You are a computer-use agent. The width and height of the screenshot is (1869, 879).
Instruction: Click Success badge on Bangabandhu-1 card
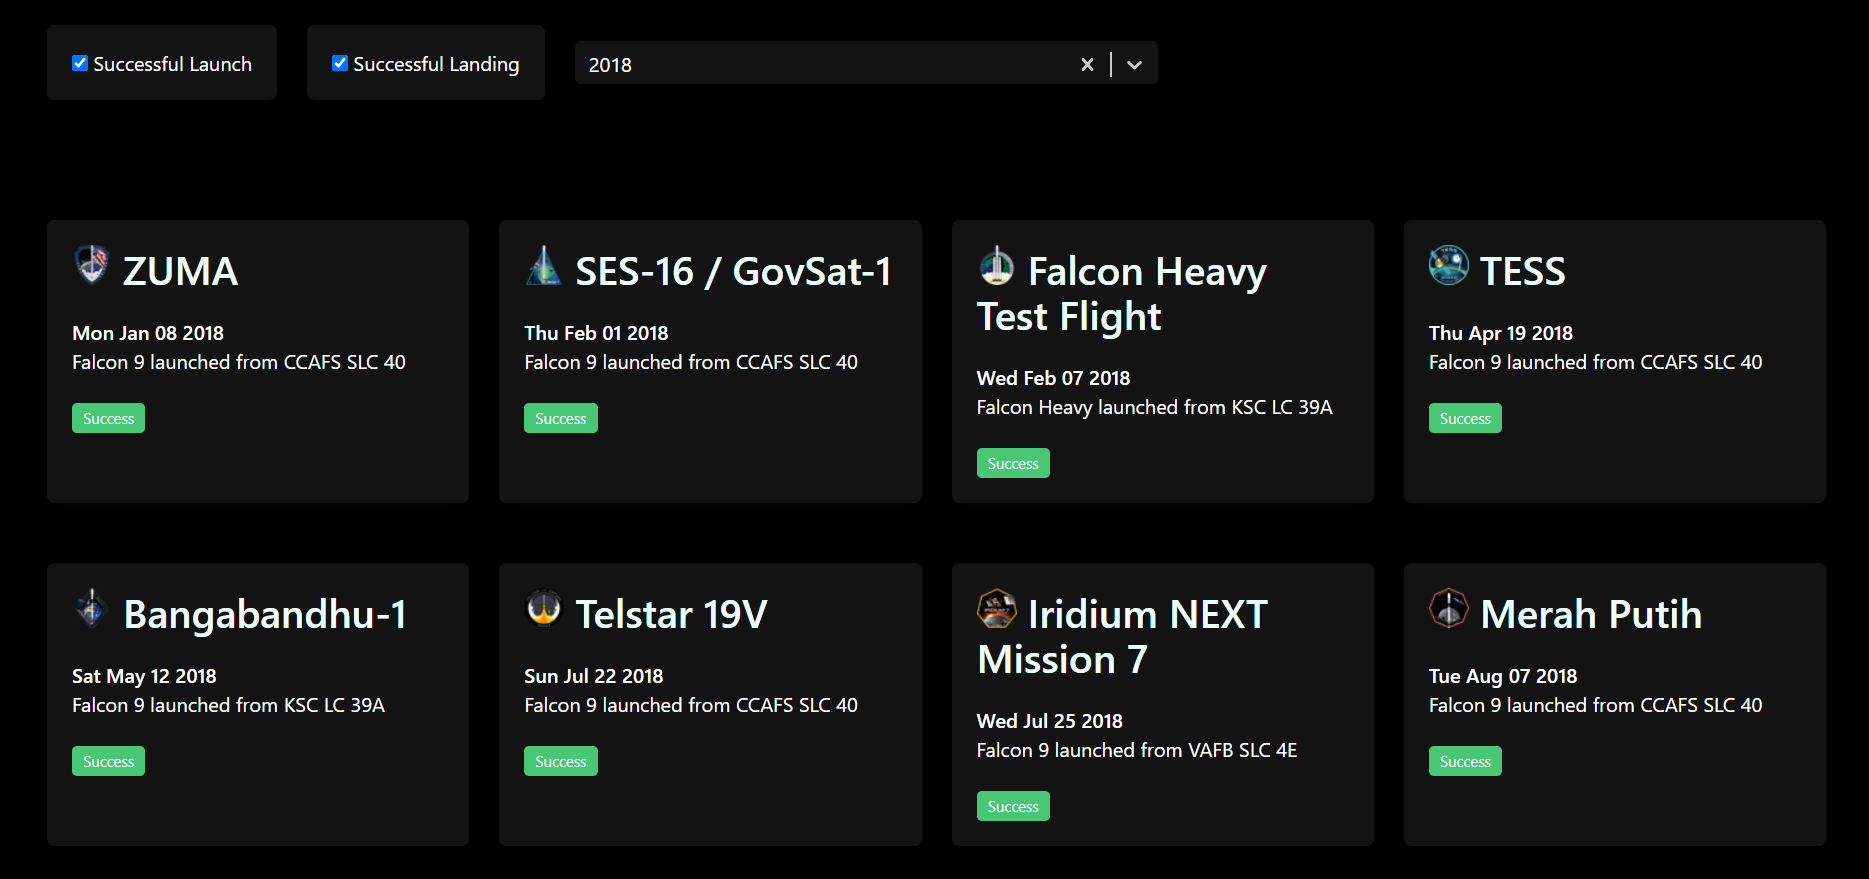(108, 761)
